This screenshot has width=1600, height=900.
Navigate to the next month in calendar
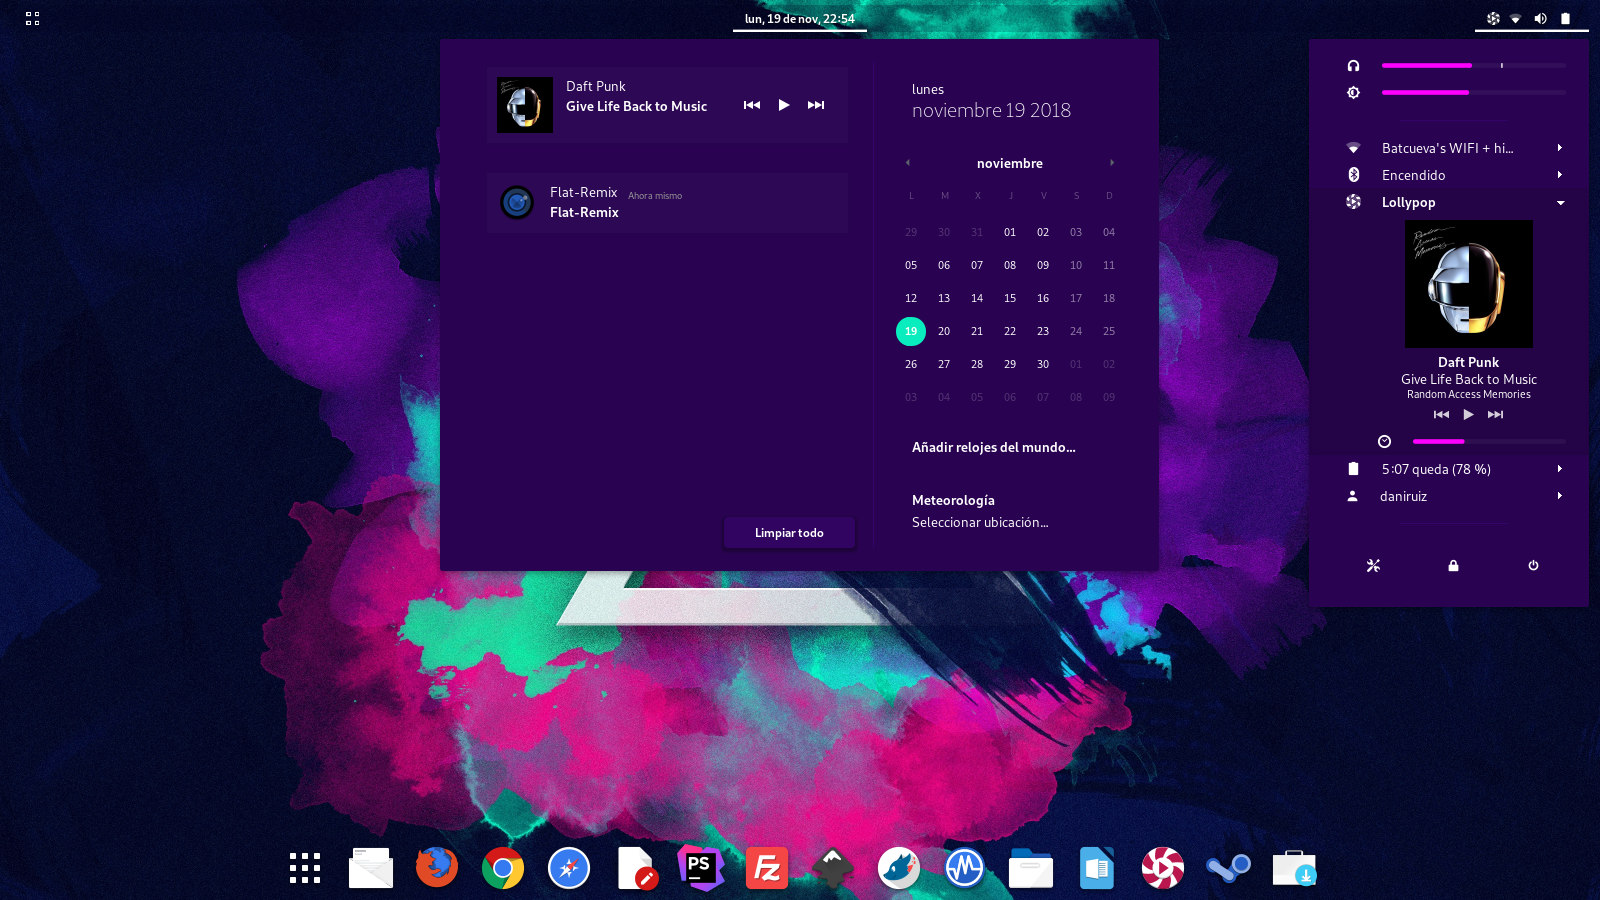click(x=1112, y=162)
